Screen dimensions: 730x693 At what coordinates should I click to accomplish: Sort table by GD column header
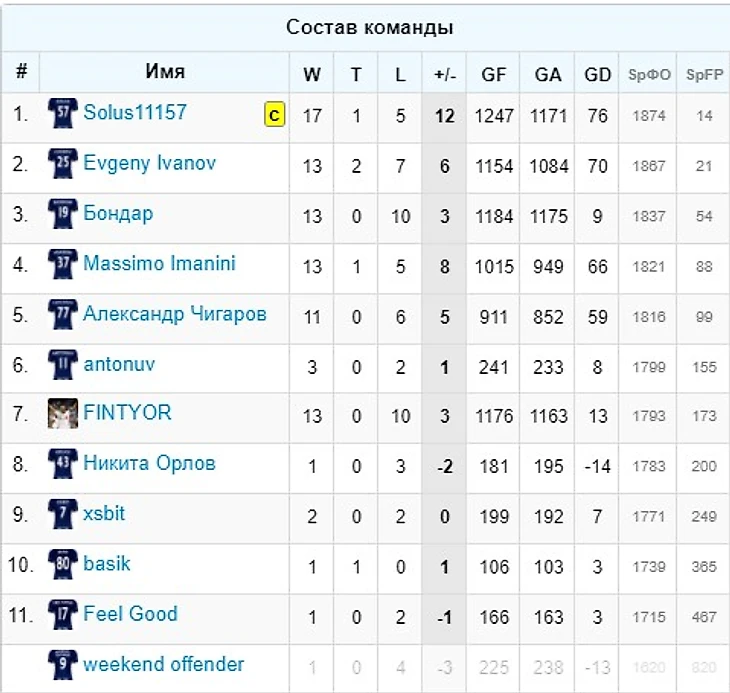pyautogui.click(x=597, y=74)
